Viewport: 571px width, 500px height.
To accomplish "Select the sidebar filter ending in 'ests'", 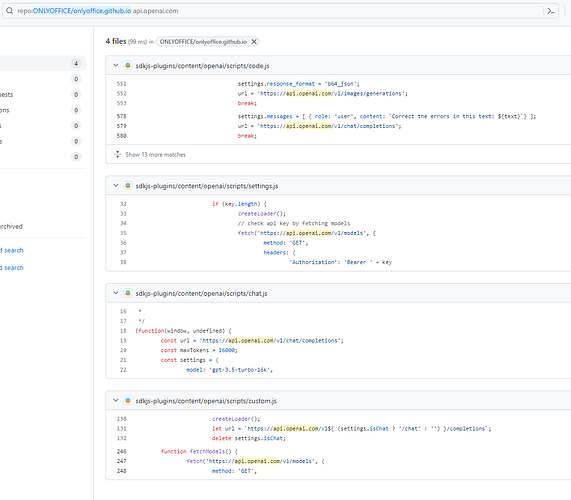I will coord(42,95).
